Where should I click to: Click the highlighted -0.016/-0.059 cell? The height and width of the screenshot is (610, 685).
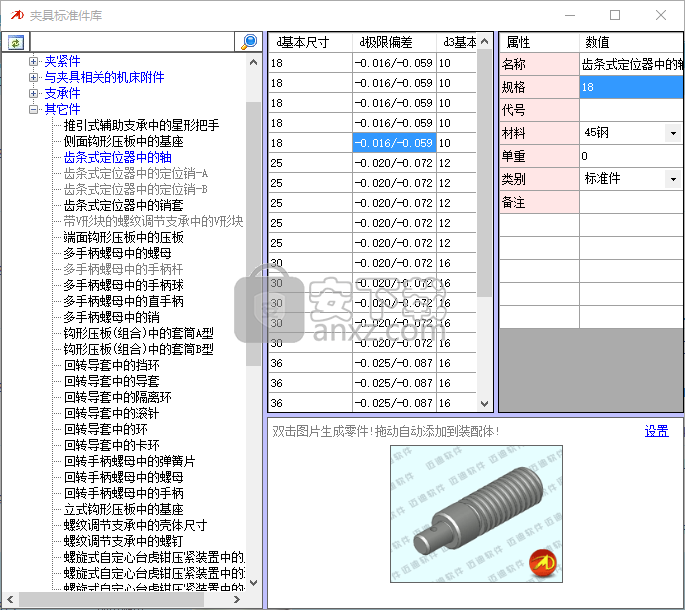point(394,143)
